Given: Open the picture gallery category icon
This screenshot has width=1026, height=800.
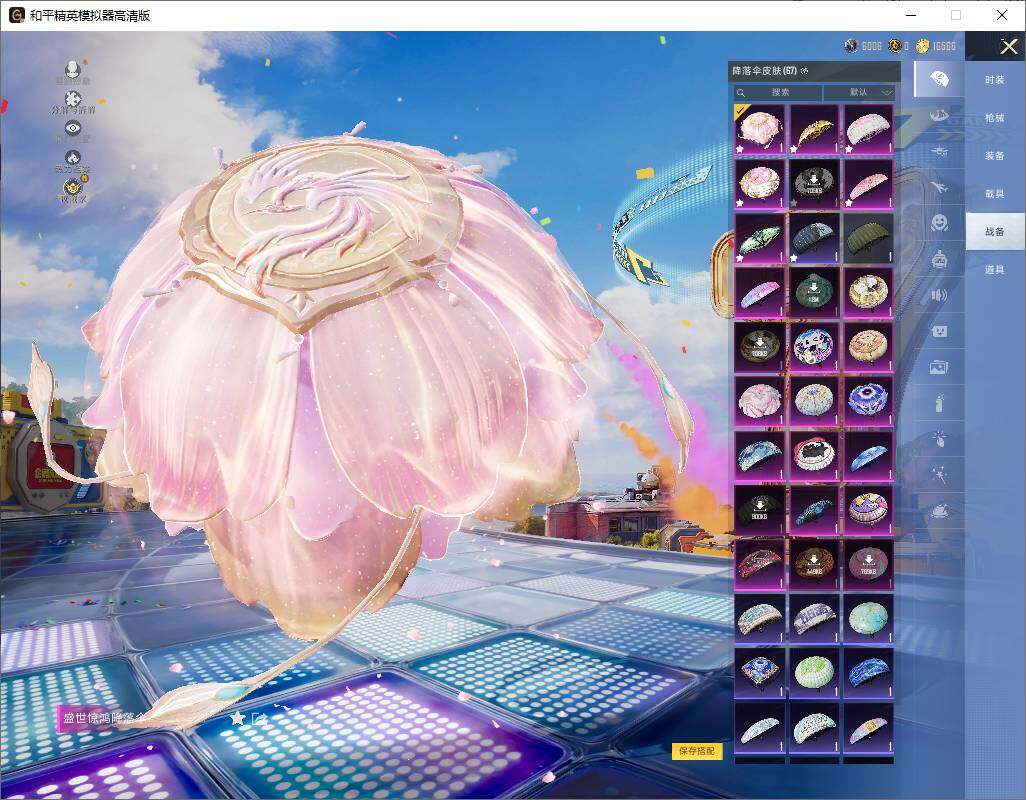Looking at the screenshot, I should coord(939,368).
